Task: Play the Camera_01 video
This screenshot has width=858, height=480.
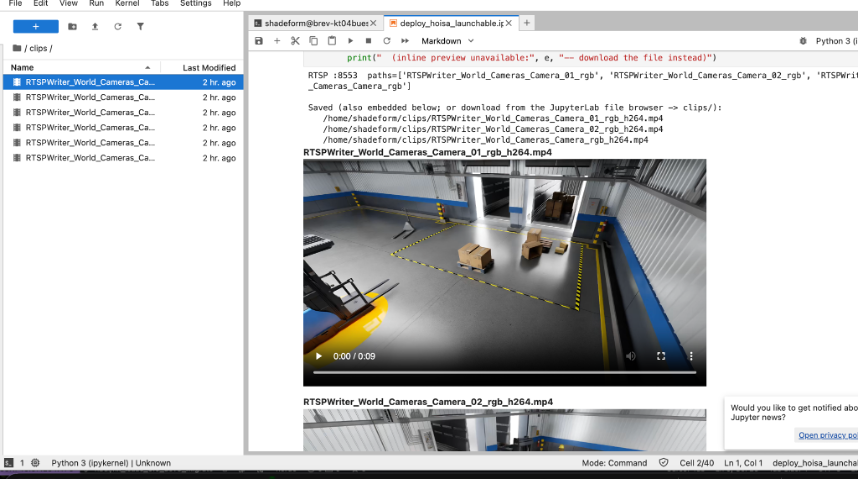Action: pos(318,356)
